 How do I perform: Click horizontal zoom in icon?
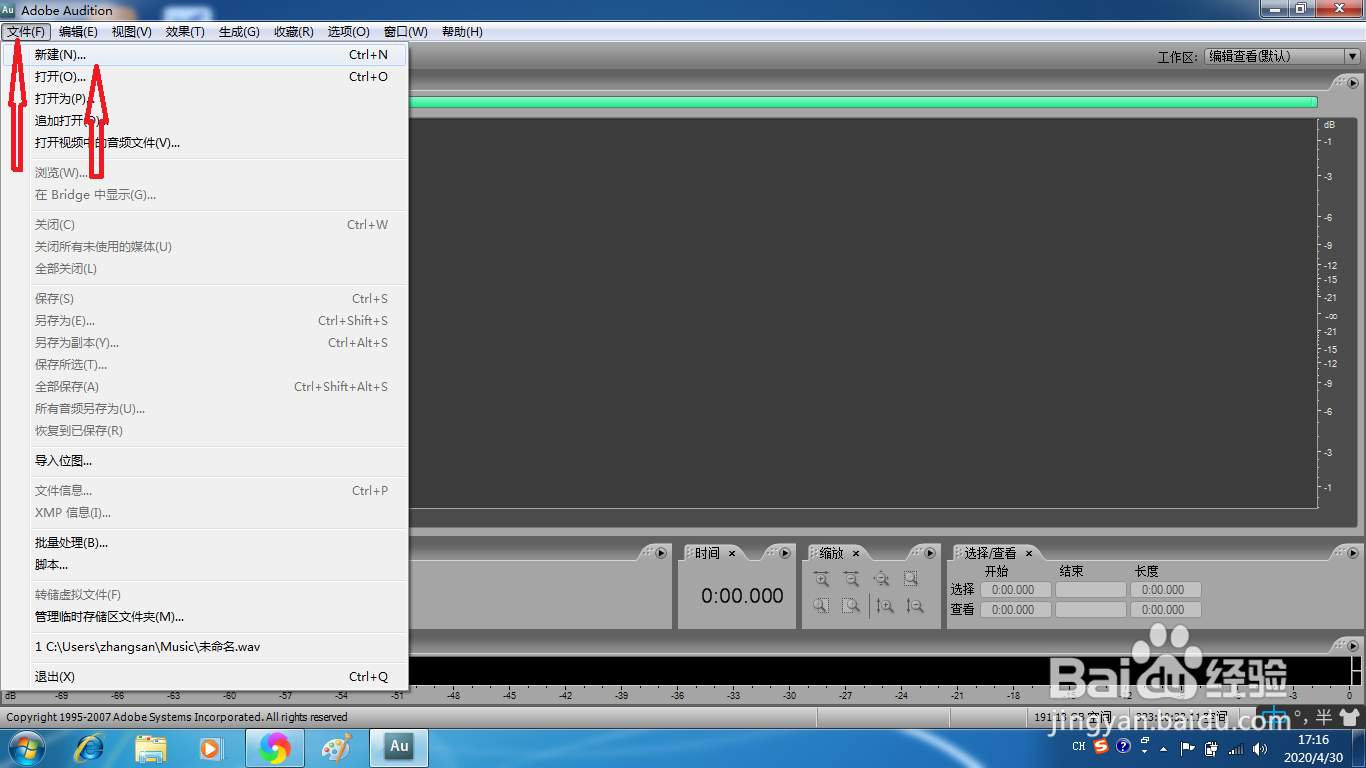coord(821,579)
